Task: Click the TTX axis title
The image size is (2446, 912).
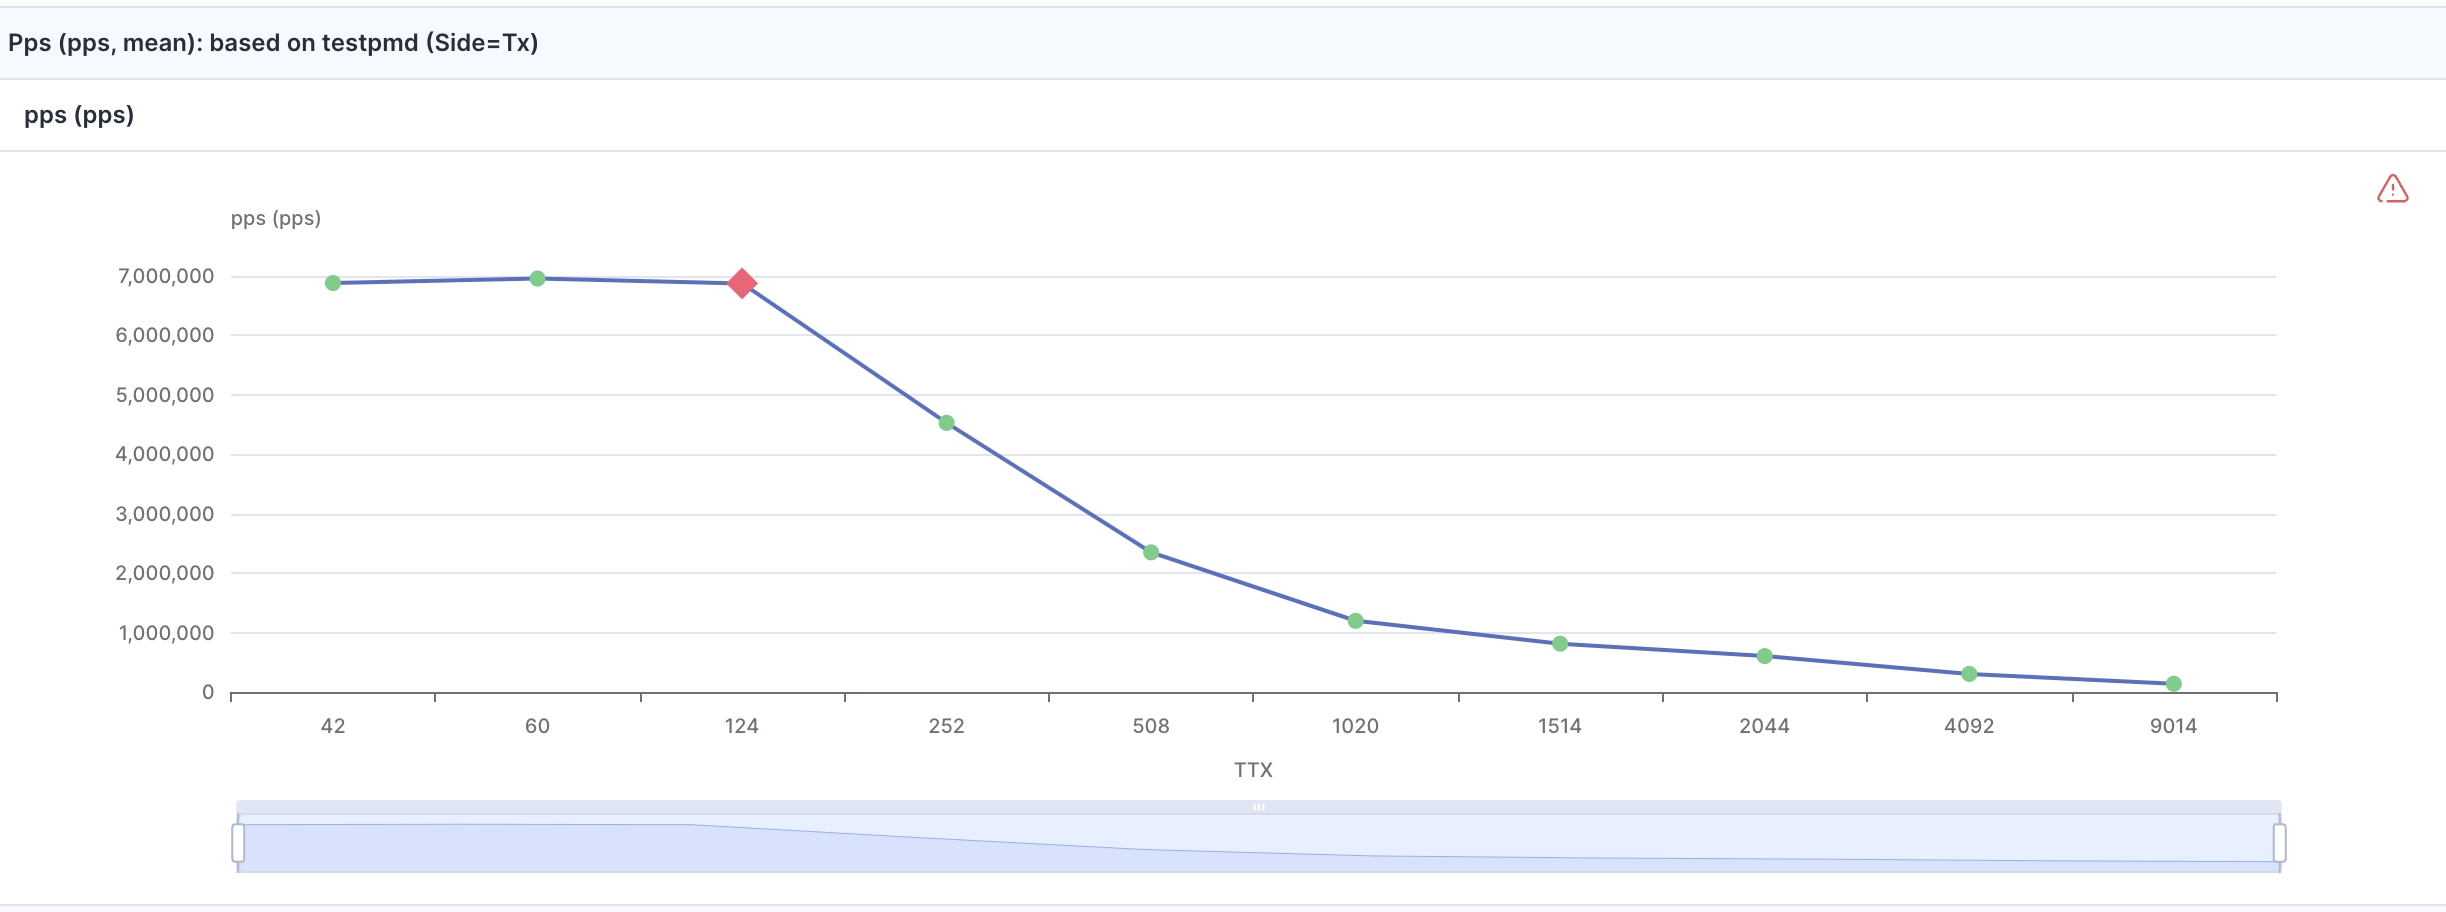Action: (1253, 769)
